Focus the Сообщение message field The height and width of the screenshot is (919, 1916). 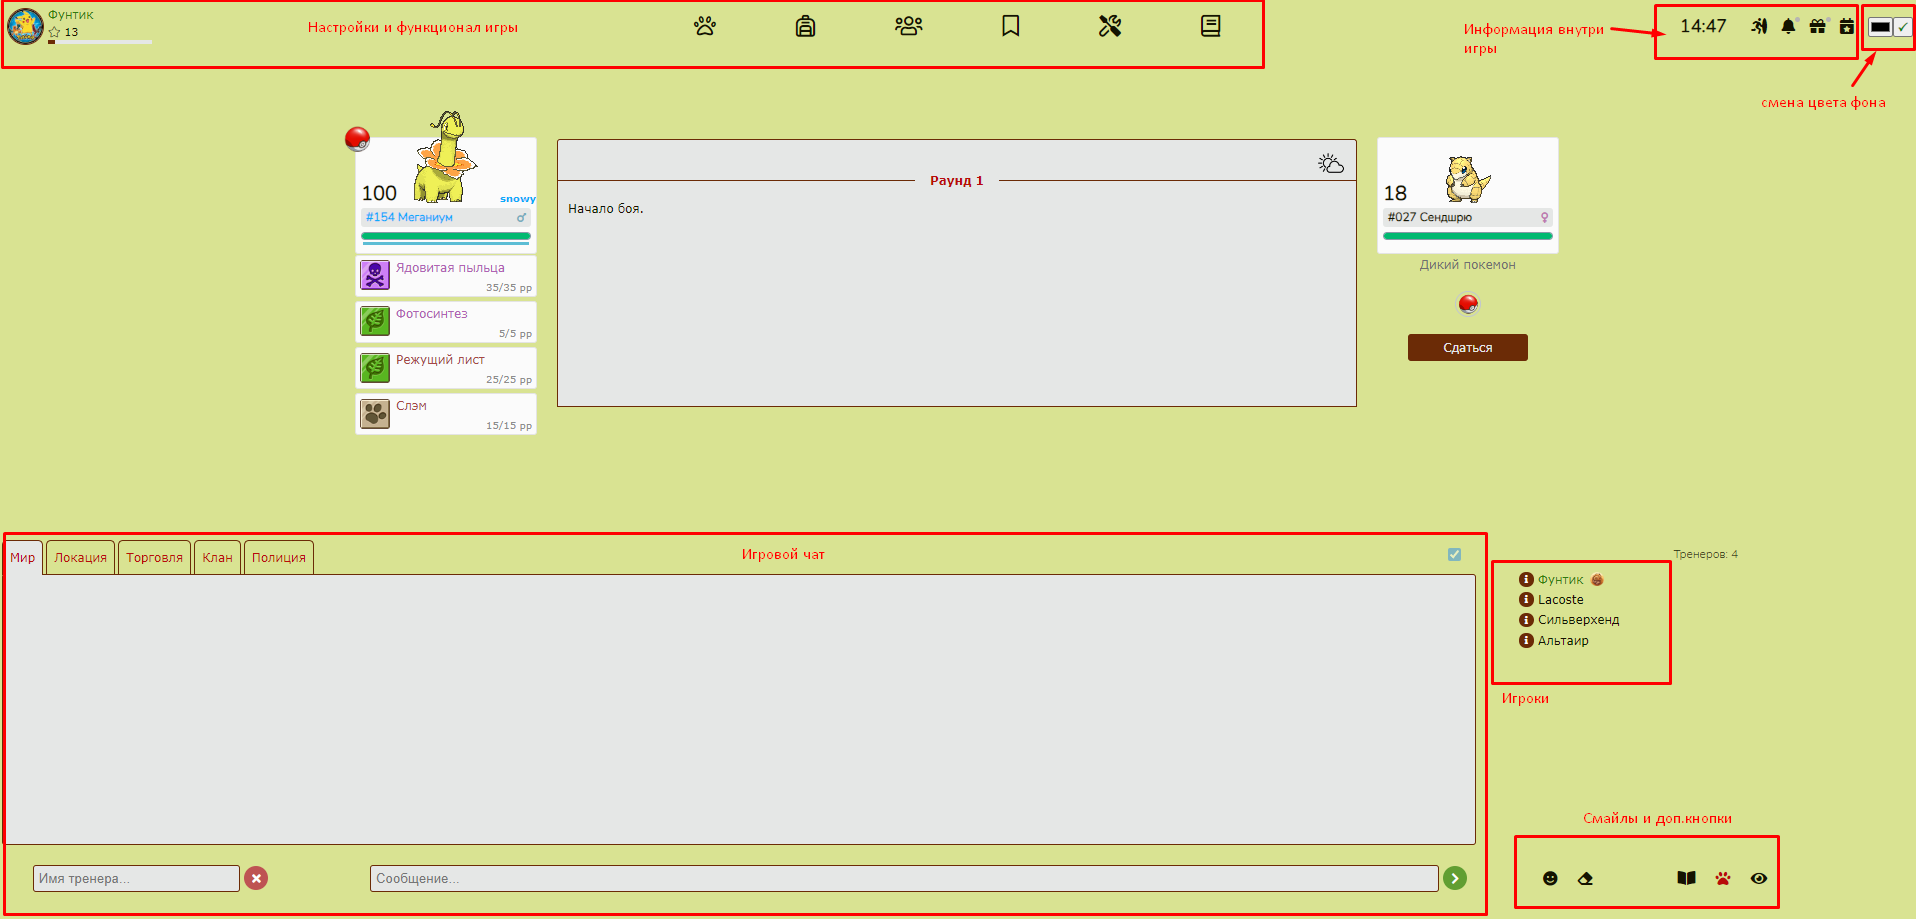click(904, 878)
